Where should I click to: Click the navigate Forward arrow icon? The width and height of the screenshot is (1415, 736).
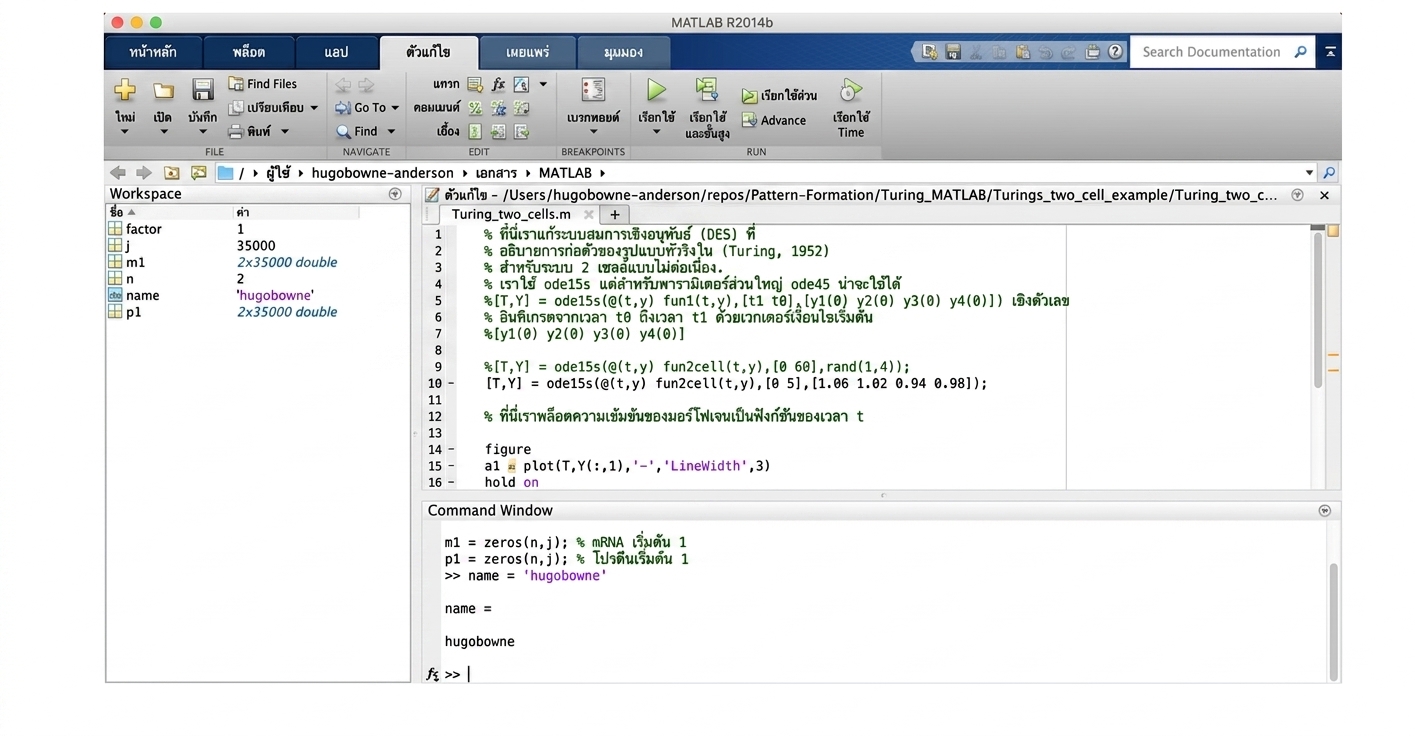point(366,85)
